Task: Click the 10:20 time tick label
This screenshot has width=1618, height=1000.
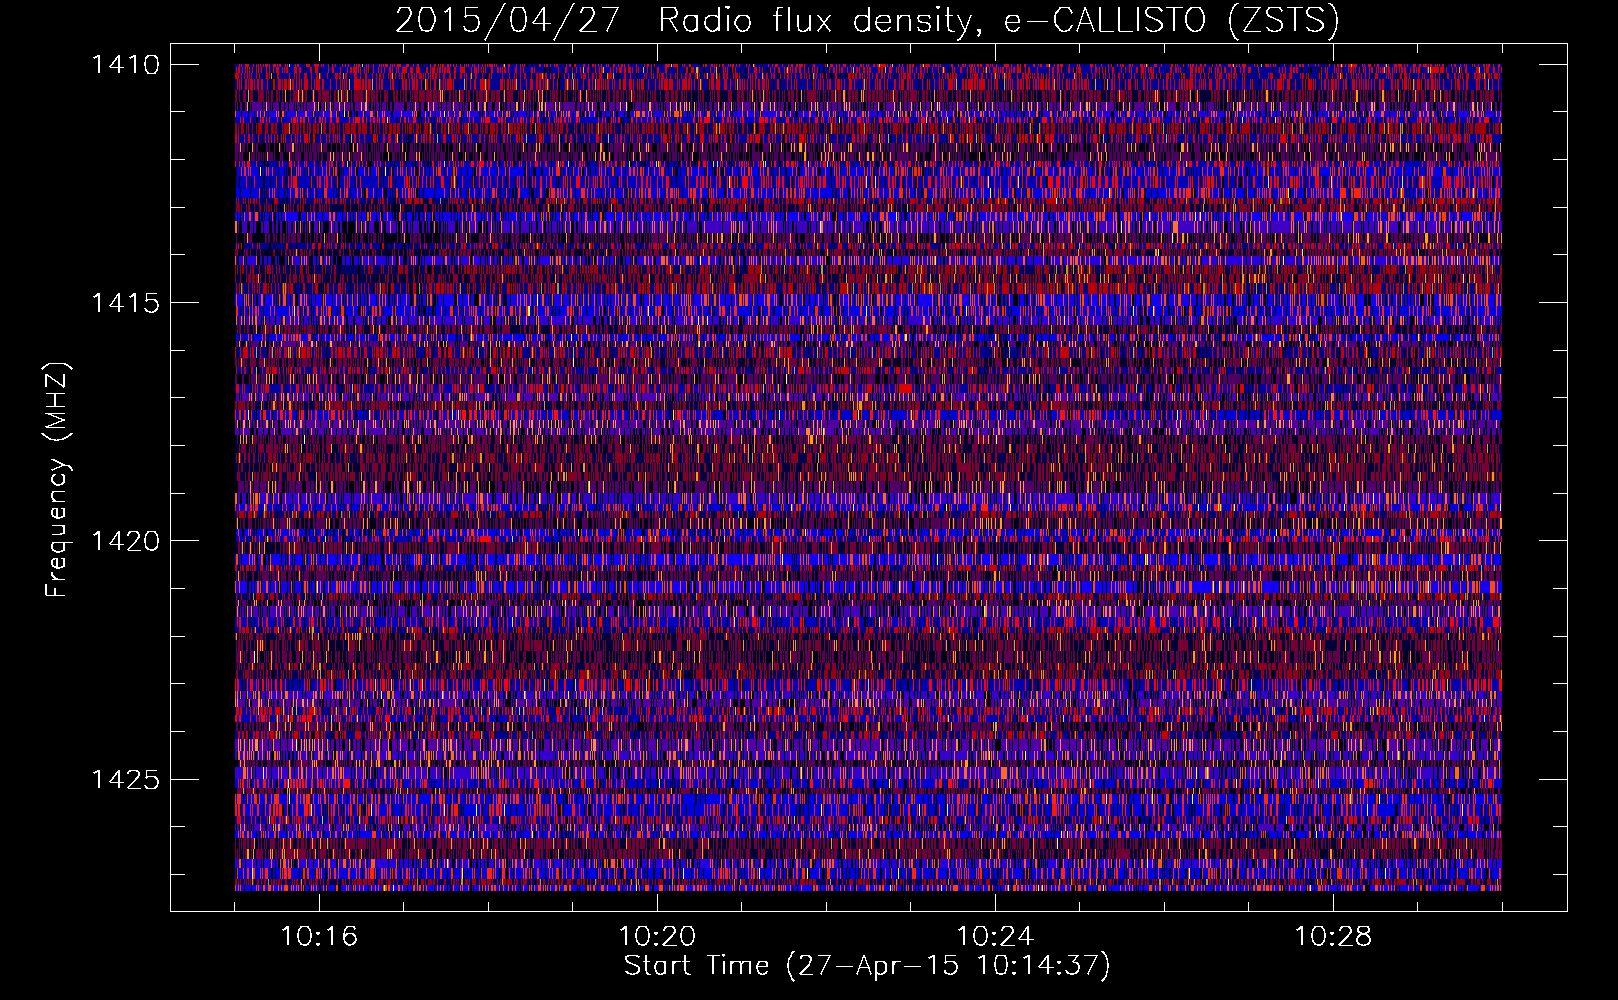Action: (x=657, y=937)
